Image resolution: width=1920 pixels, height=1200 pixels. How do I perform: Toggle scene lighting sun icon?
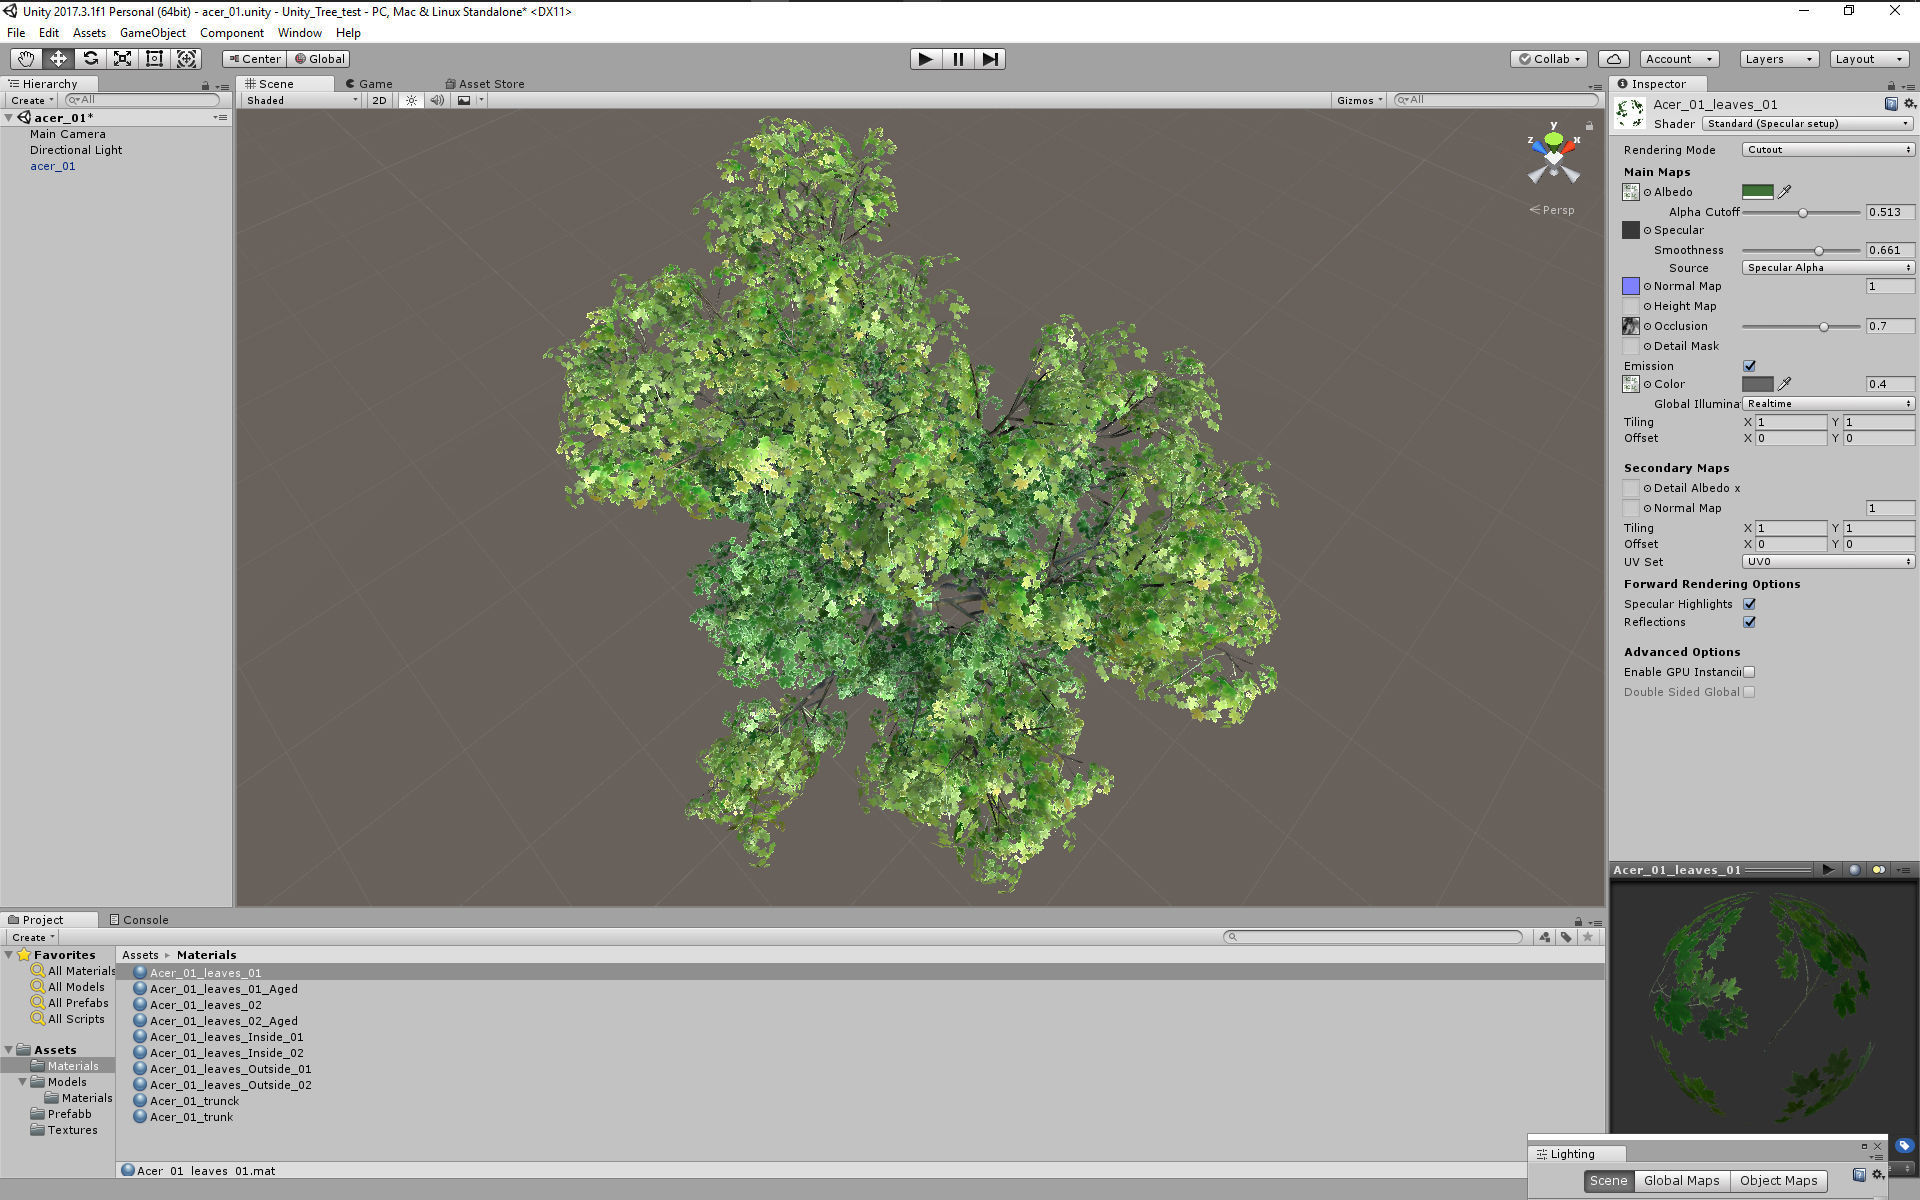pyautogui.click(x=411, y=100)
